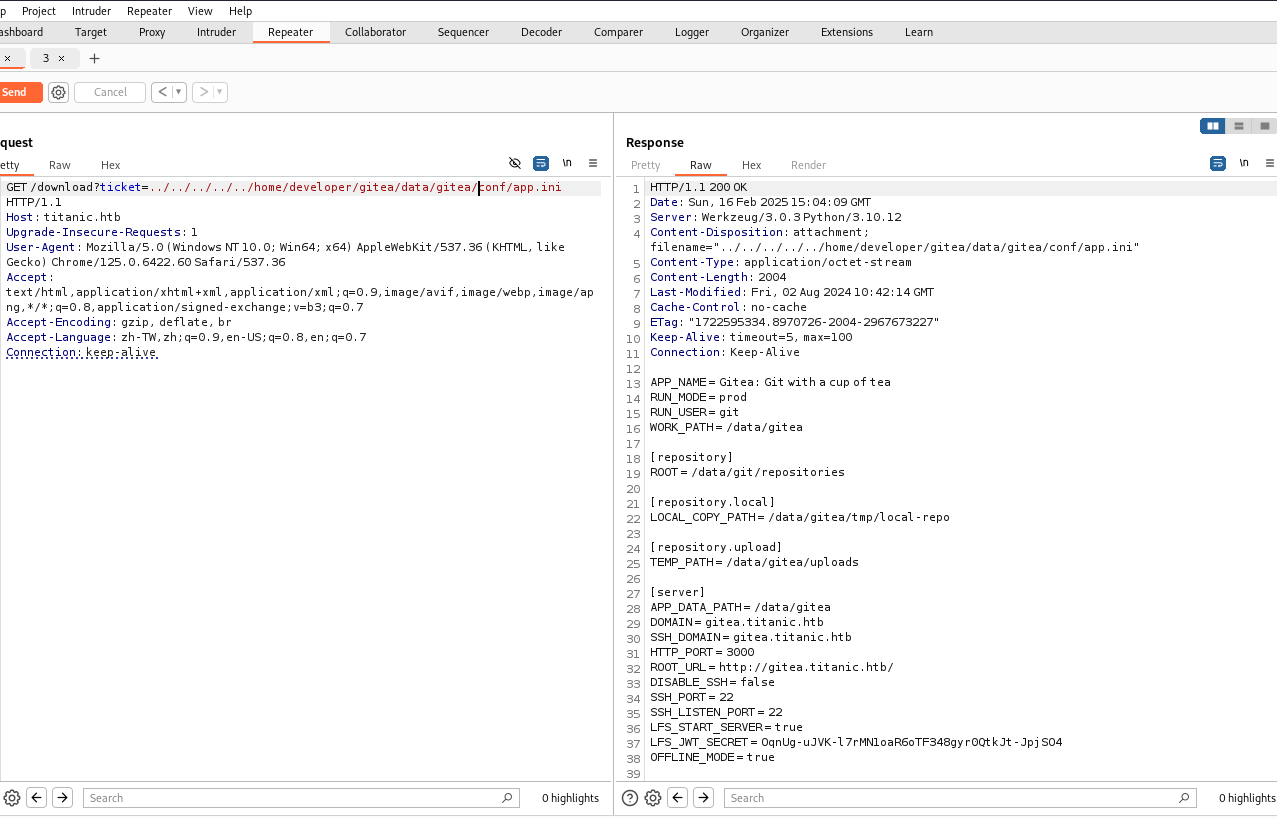This screenshot has width=1277, height=818.
Task: Click the DOMAIN = gitea.titanic.htb line
Action: 737,622
